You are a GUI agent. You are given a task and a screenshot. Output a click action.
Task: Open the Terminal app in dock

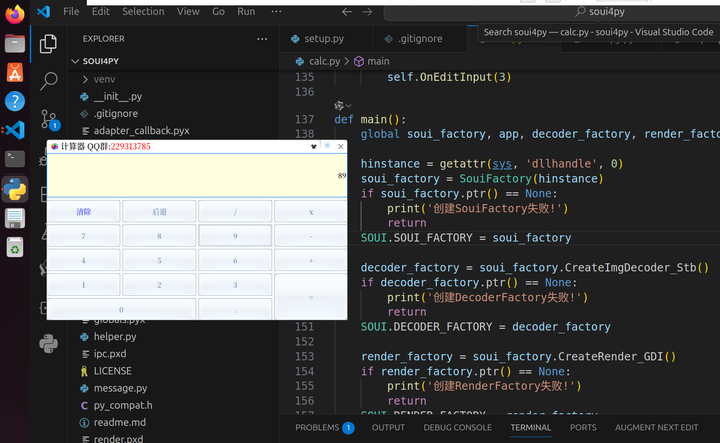coord(15,159)
